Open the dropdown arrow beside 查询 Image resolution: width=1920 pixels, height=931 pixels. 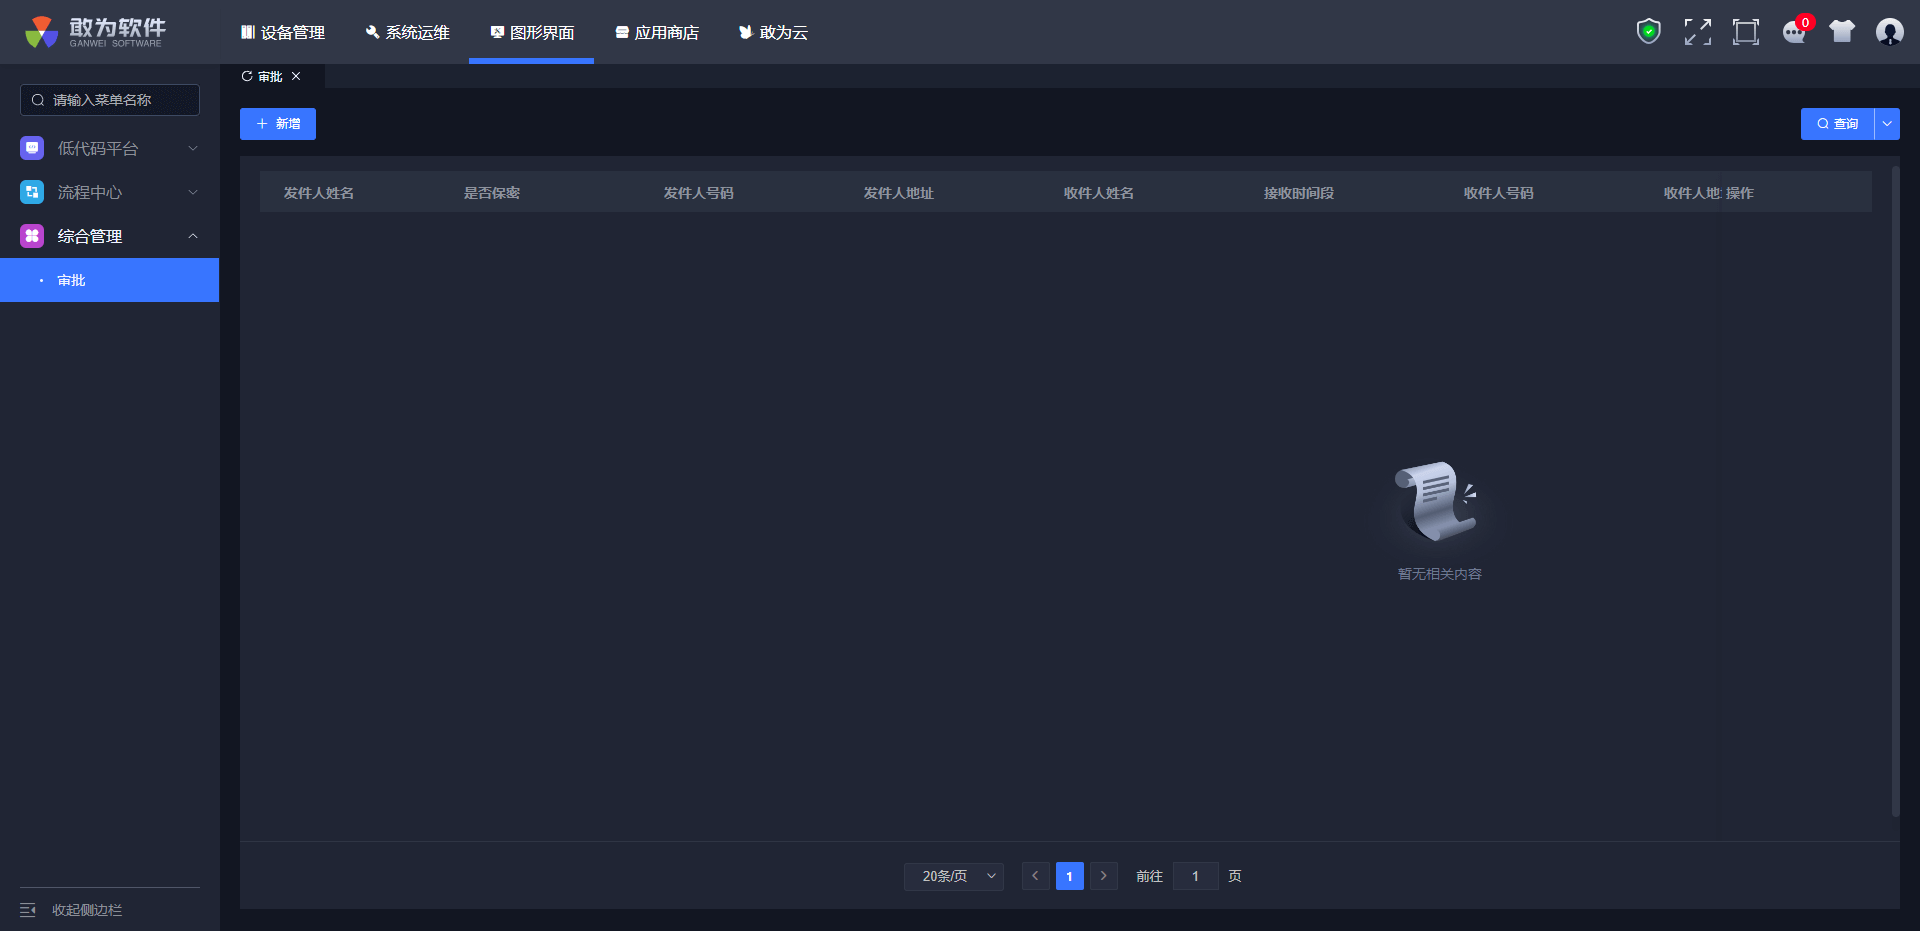(1887, 124)
